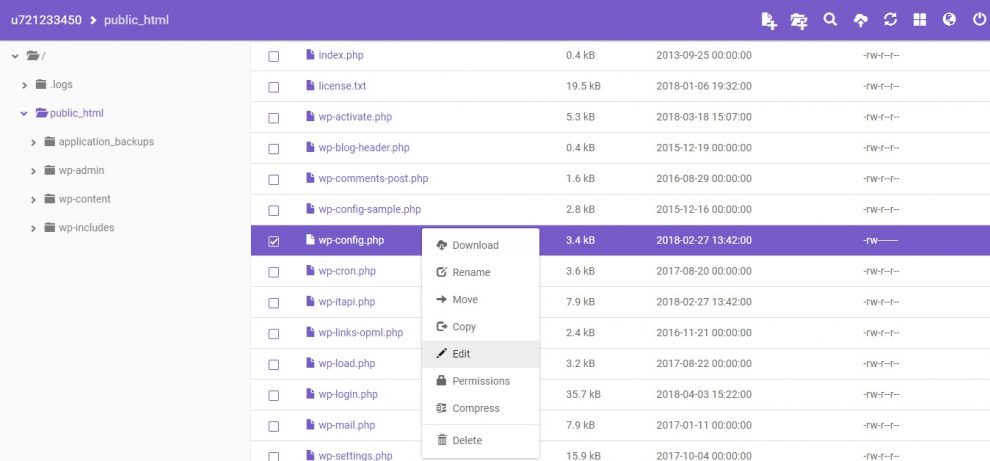
Task: Click the cloud upload icon
Action: tap(860, 20)
